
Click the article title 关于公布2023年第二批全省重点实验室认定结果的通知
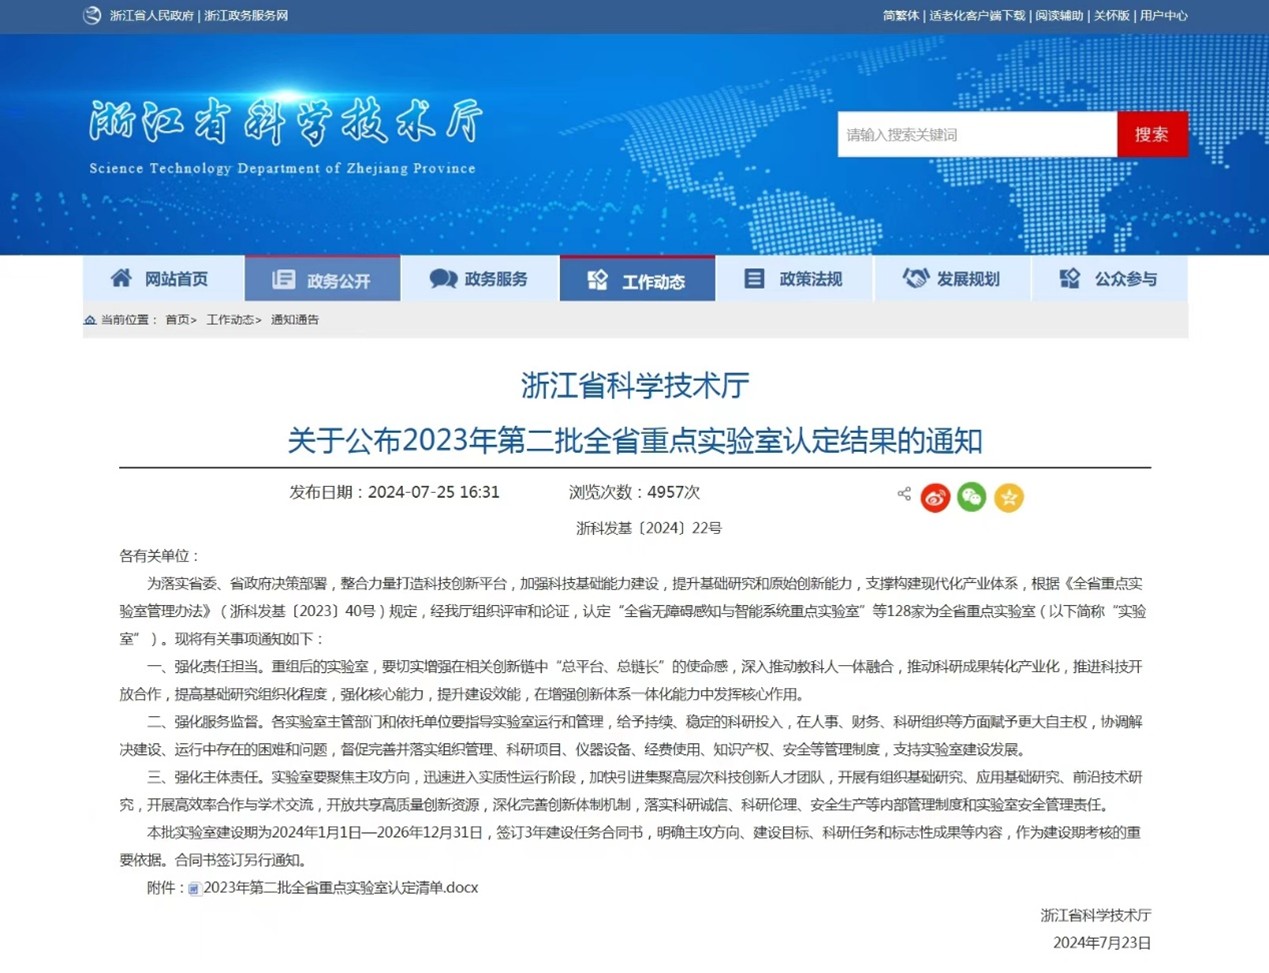(635, 440)
